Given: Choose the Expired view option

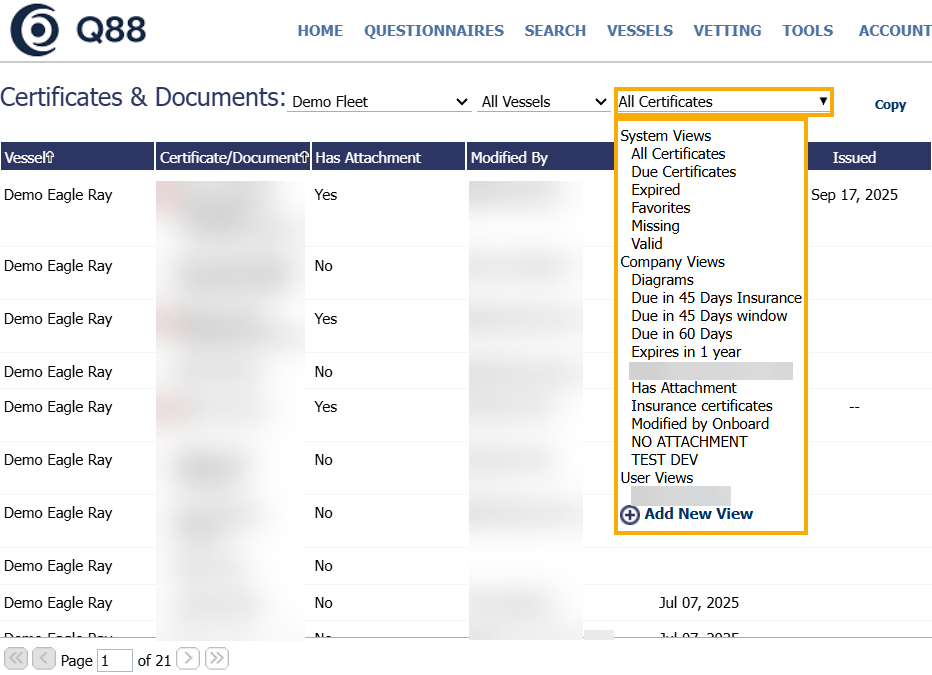Looking at the screenshot, I should pos(655,190).
